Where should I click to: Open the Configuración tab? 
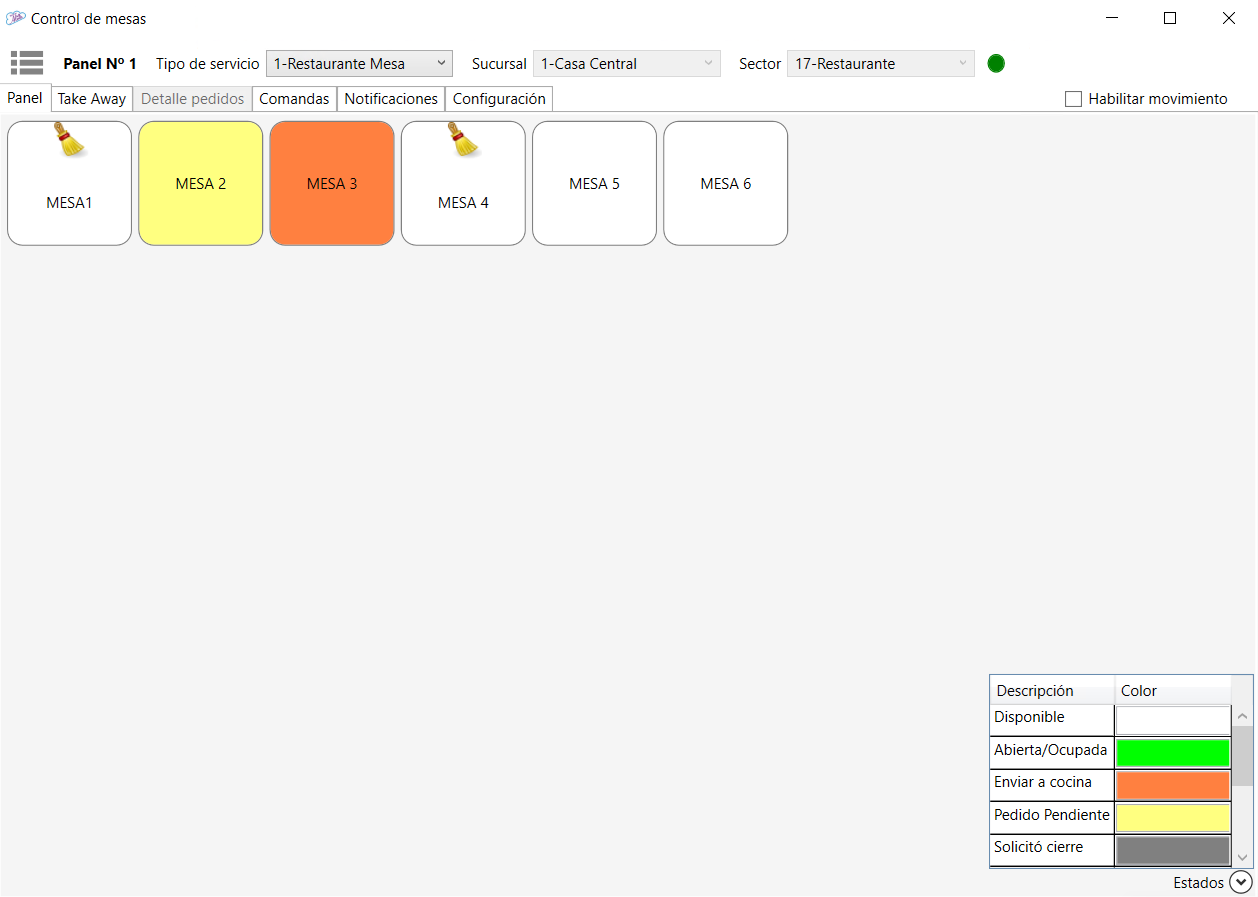click(x=499, y=99)
